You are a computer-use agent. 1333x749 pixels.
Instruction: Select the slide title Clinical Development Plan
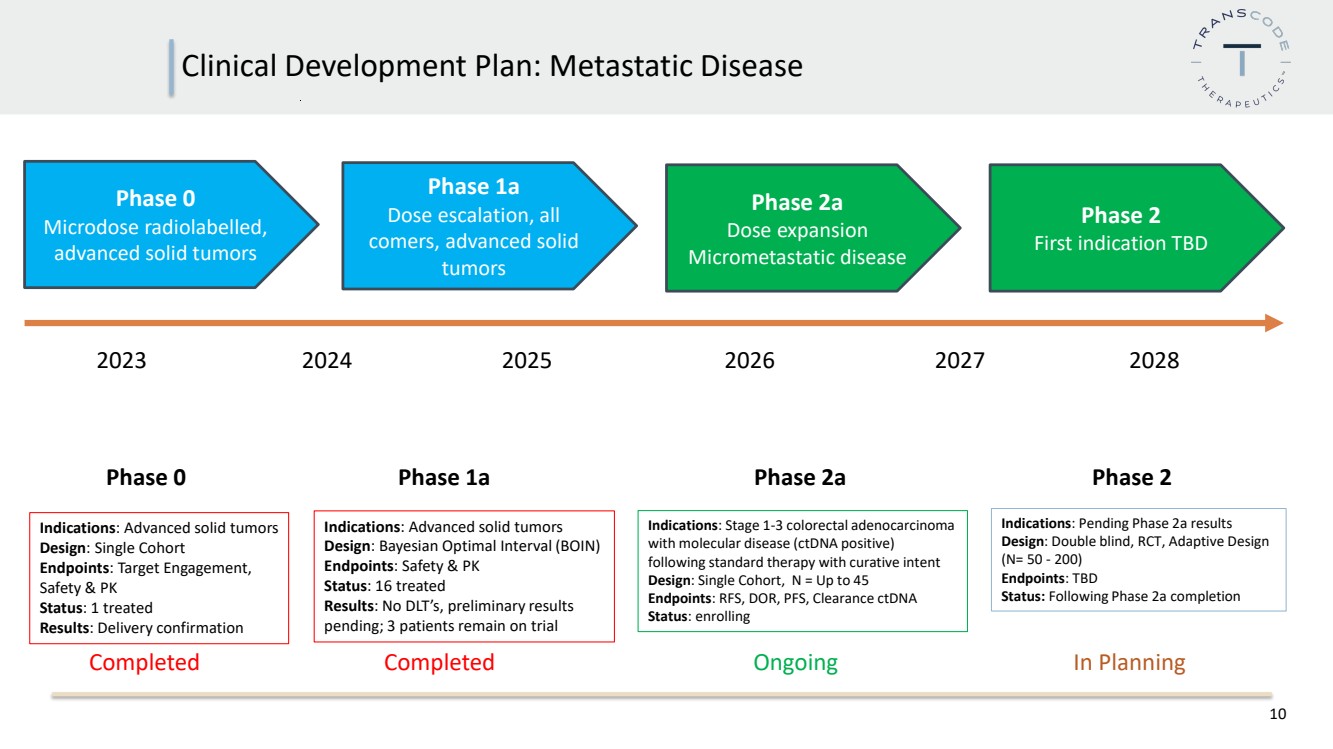(492, 66)
